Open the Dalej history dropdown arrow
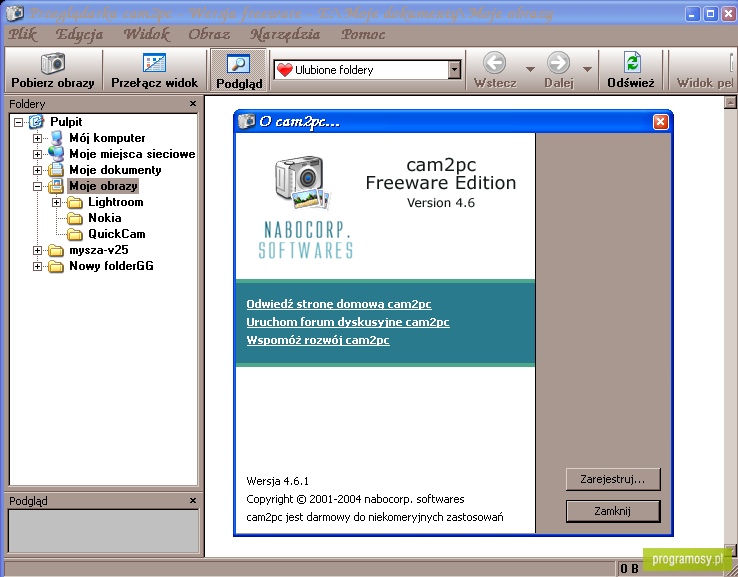This screenshot has height=577, width=738. point(587,69)
